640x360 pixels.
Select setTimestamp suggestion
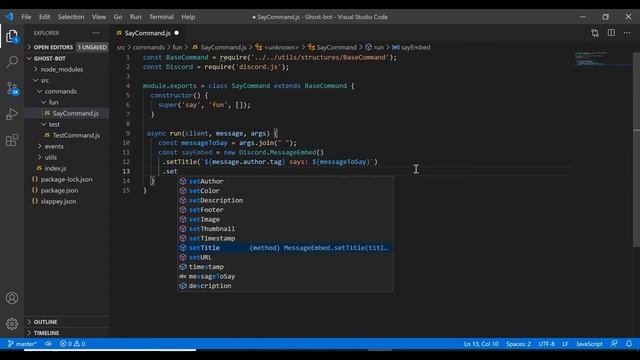pyautogui.click(x=285, y=238)
